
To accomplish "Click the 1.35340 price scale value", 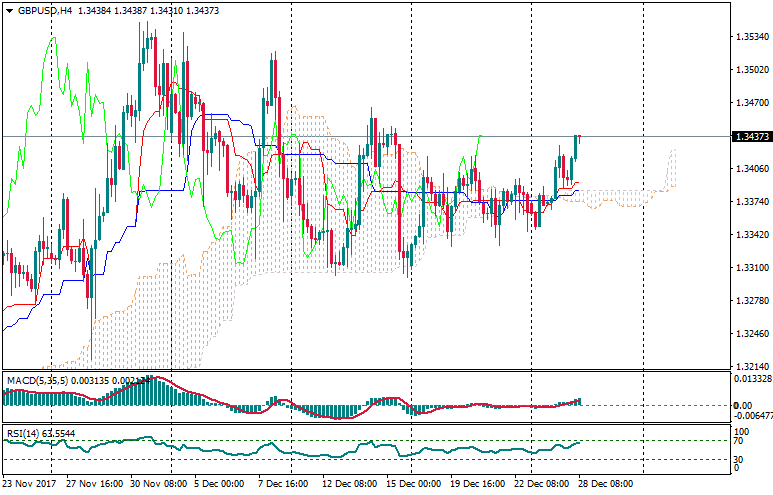I will [750, 37].
